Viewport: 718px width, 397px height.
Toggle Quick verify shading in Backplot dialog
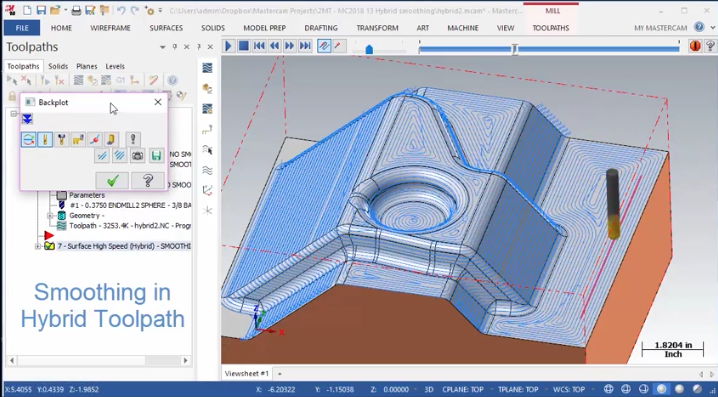(x=111, y=140)
